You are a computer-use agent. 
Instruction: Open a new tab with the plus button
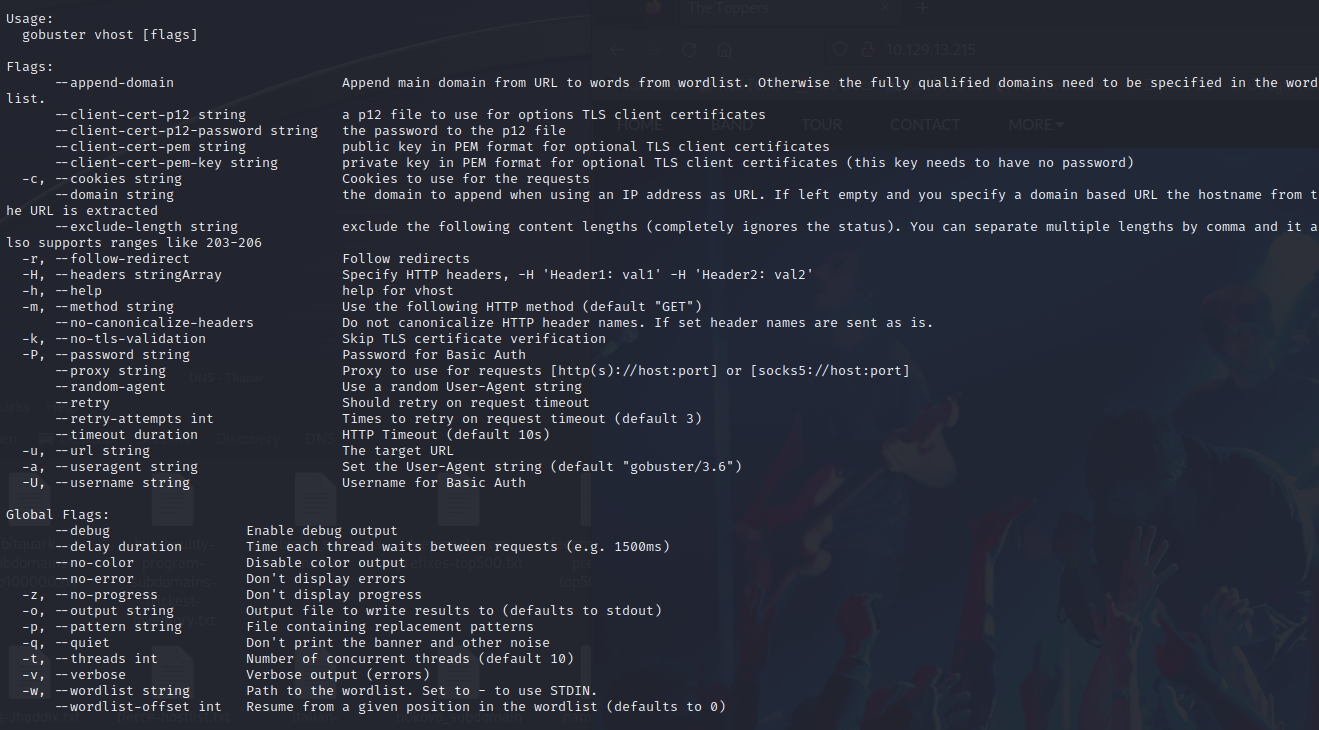click(921, 9)
